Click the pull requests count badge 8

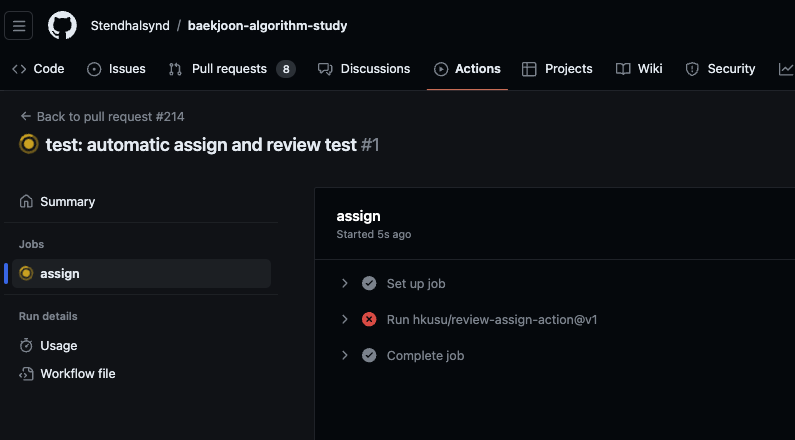pyautogui.click(x=286, y=69)
